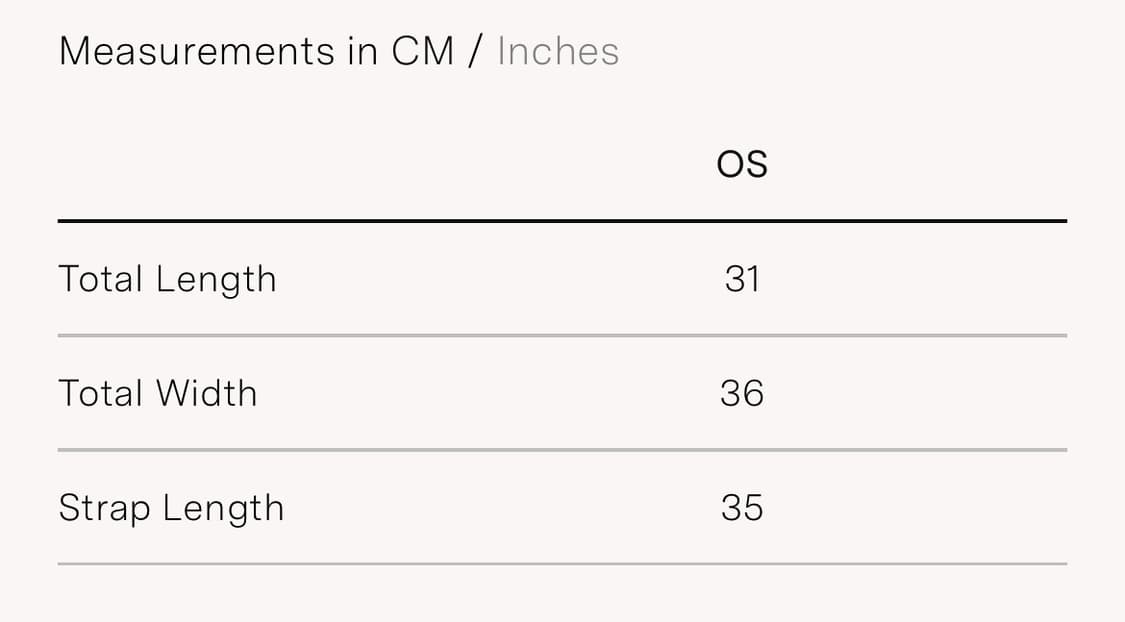Click "Length" in the Total Length label
Screen dimensions: 1125x622
click(x=215, y=281)
